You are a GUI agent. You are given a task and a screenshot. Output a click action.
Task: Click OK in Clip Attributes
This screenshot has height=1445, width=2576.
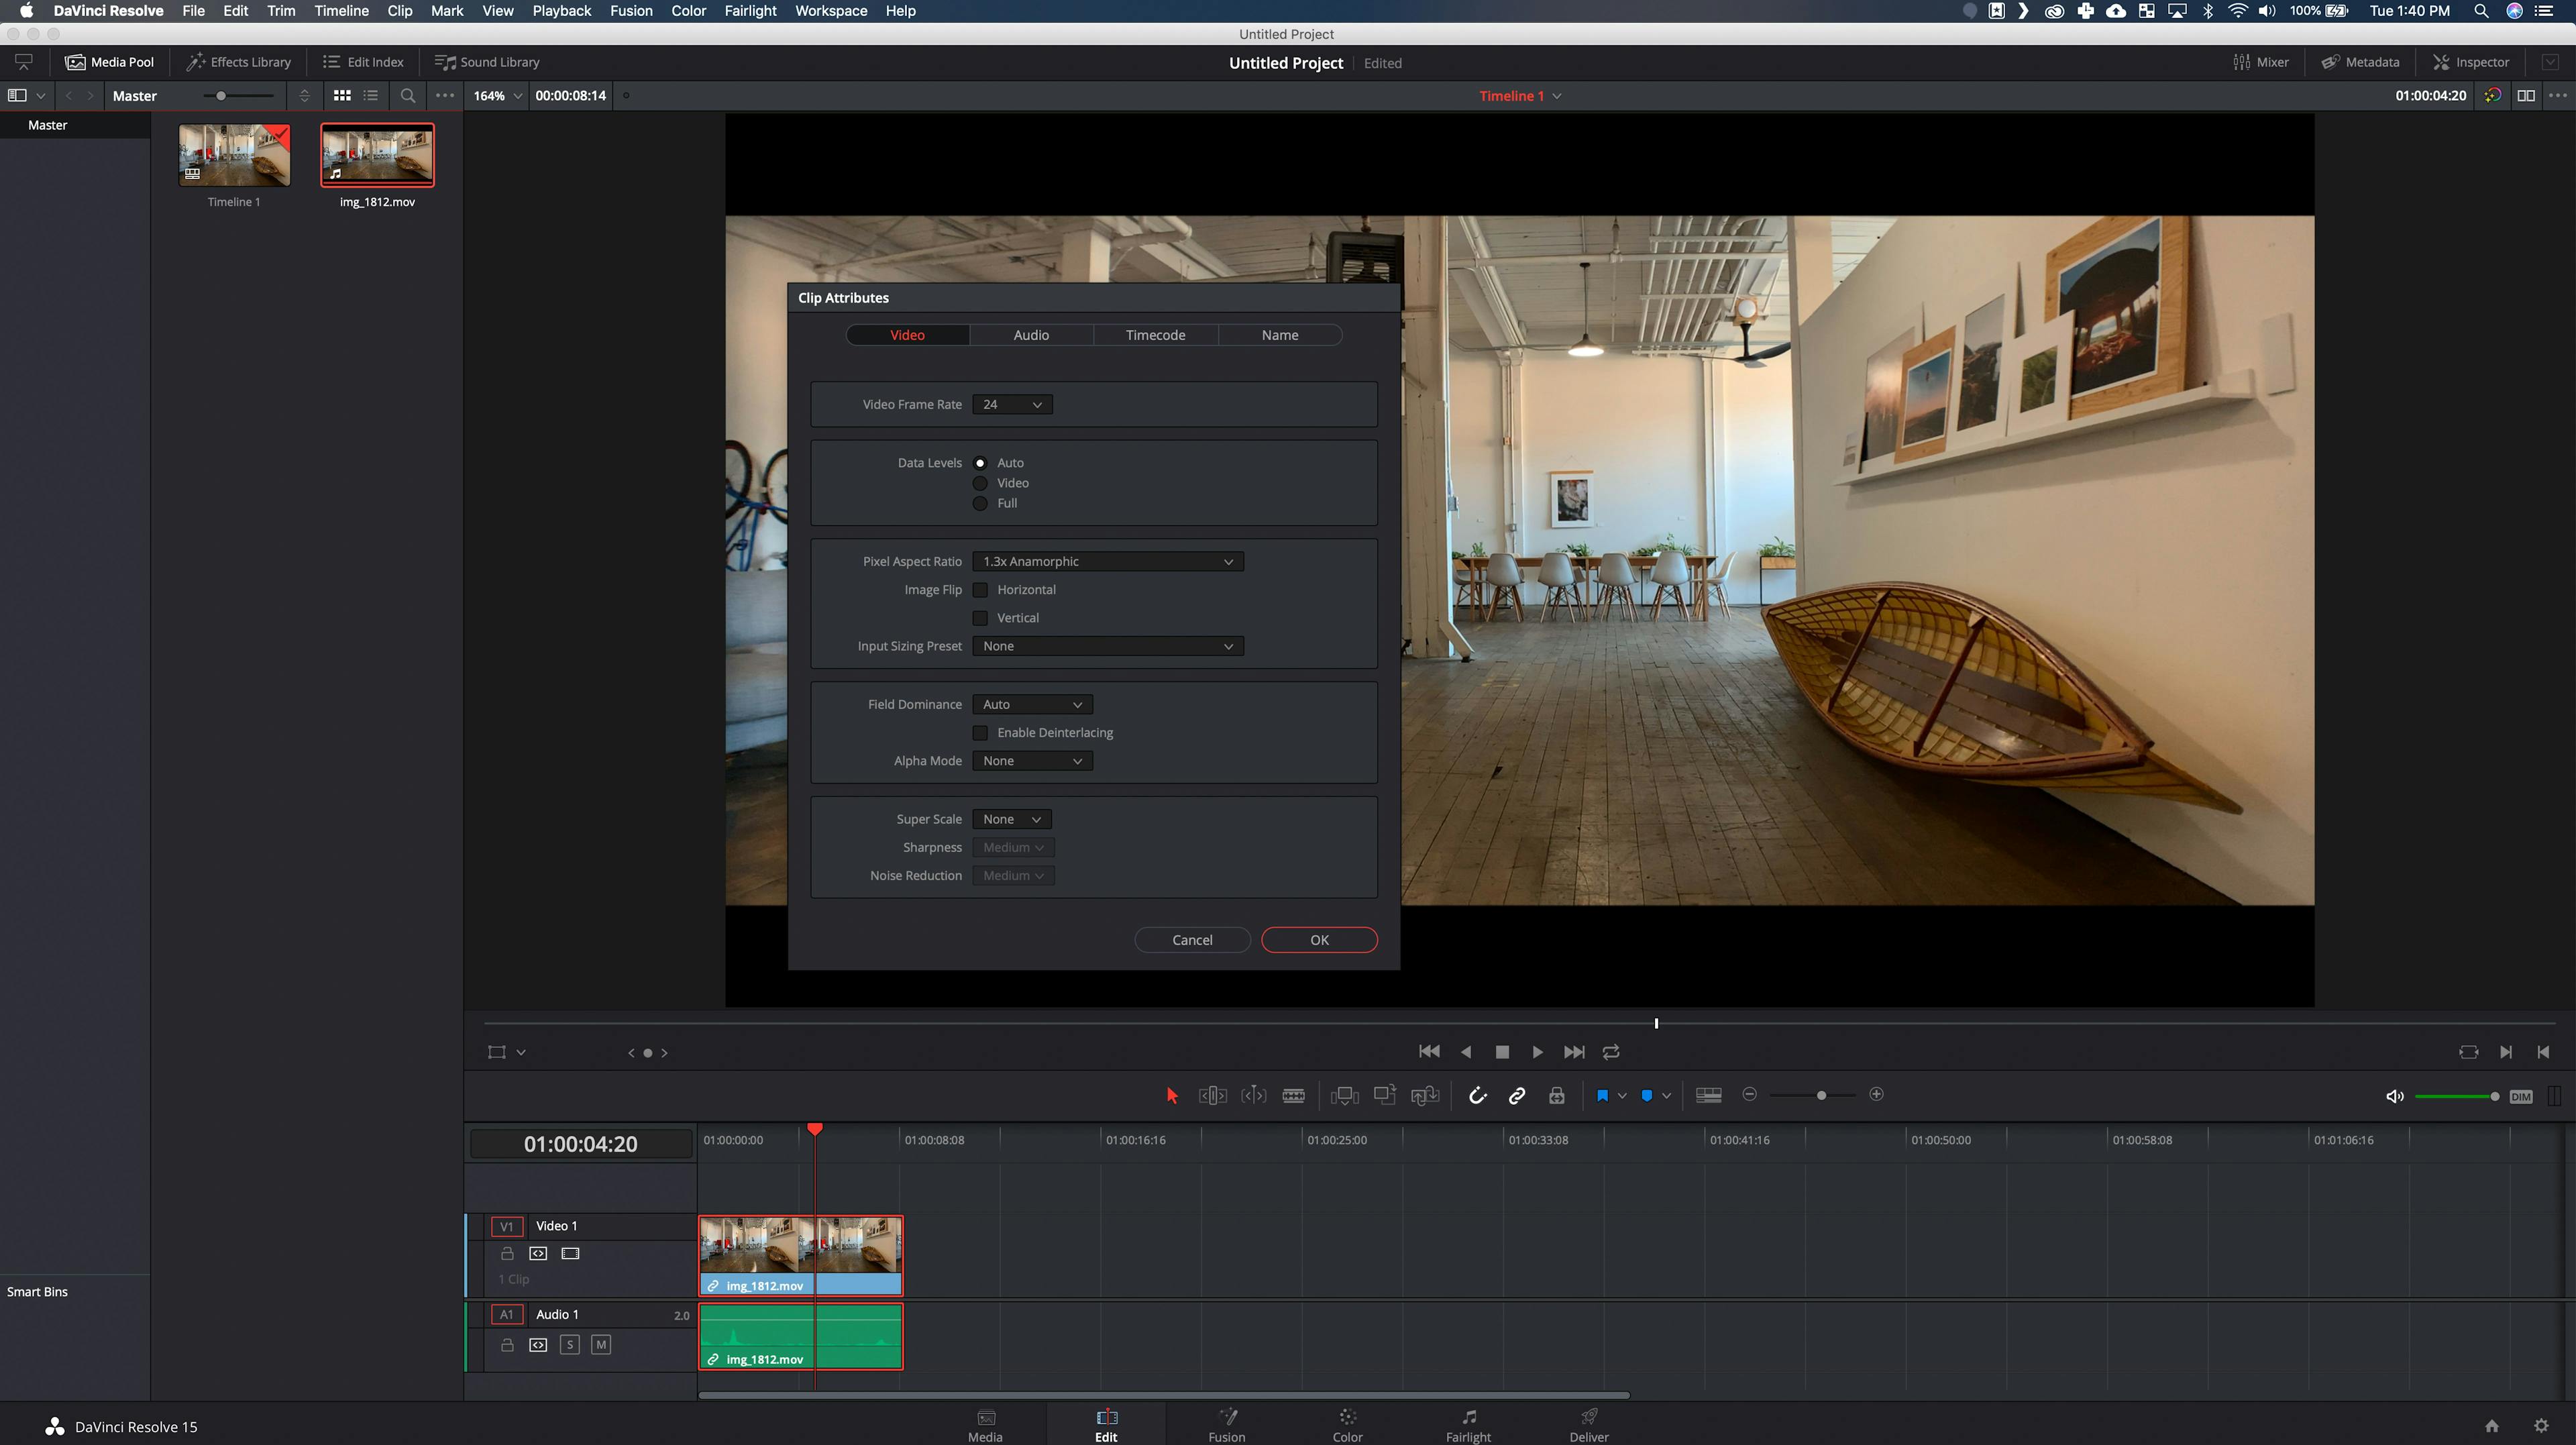(x=1319, y=940)
